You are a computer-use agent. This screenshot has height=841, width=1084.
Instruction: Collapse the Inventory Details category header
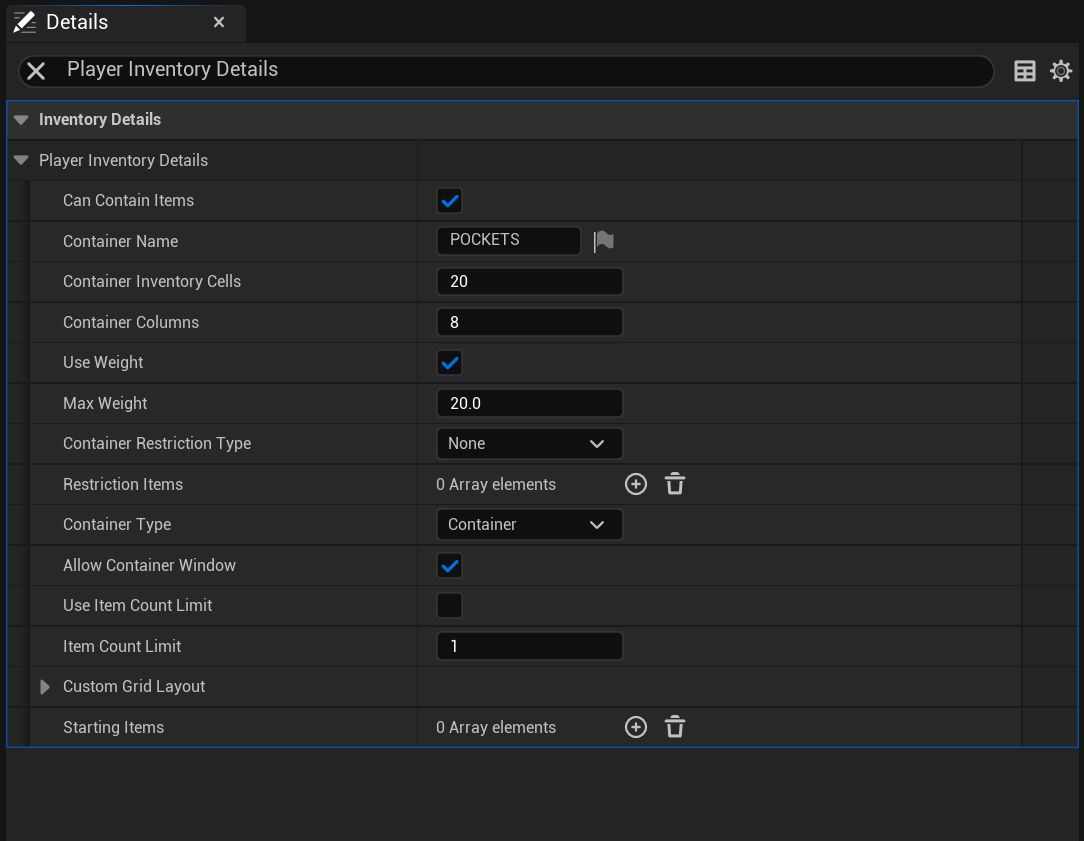21,120
